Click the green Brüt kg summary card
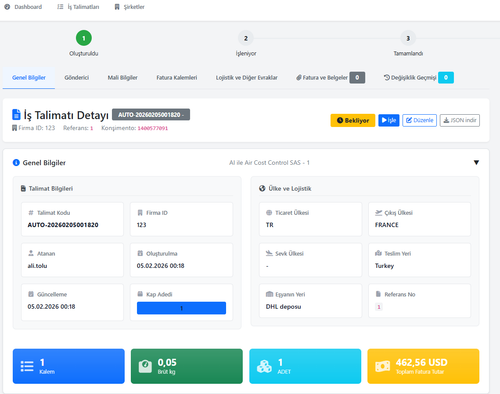This screenshot has width=500, height=394. click(187, 366)
